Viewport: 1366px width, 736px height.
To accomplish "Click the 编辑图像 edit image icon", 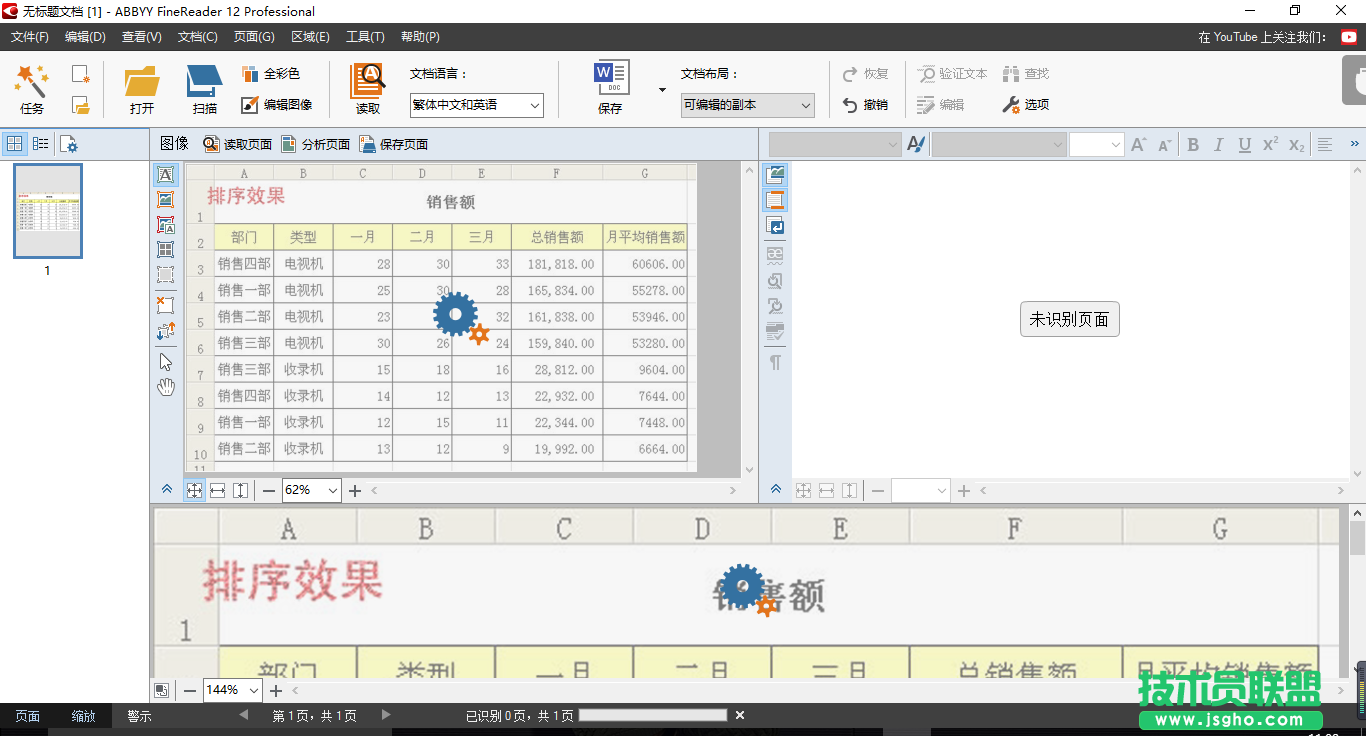I will click(x=250, y=105).
